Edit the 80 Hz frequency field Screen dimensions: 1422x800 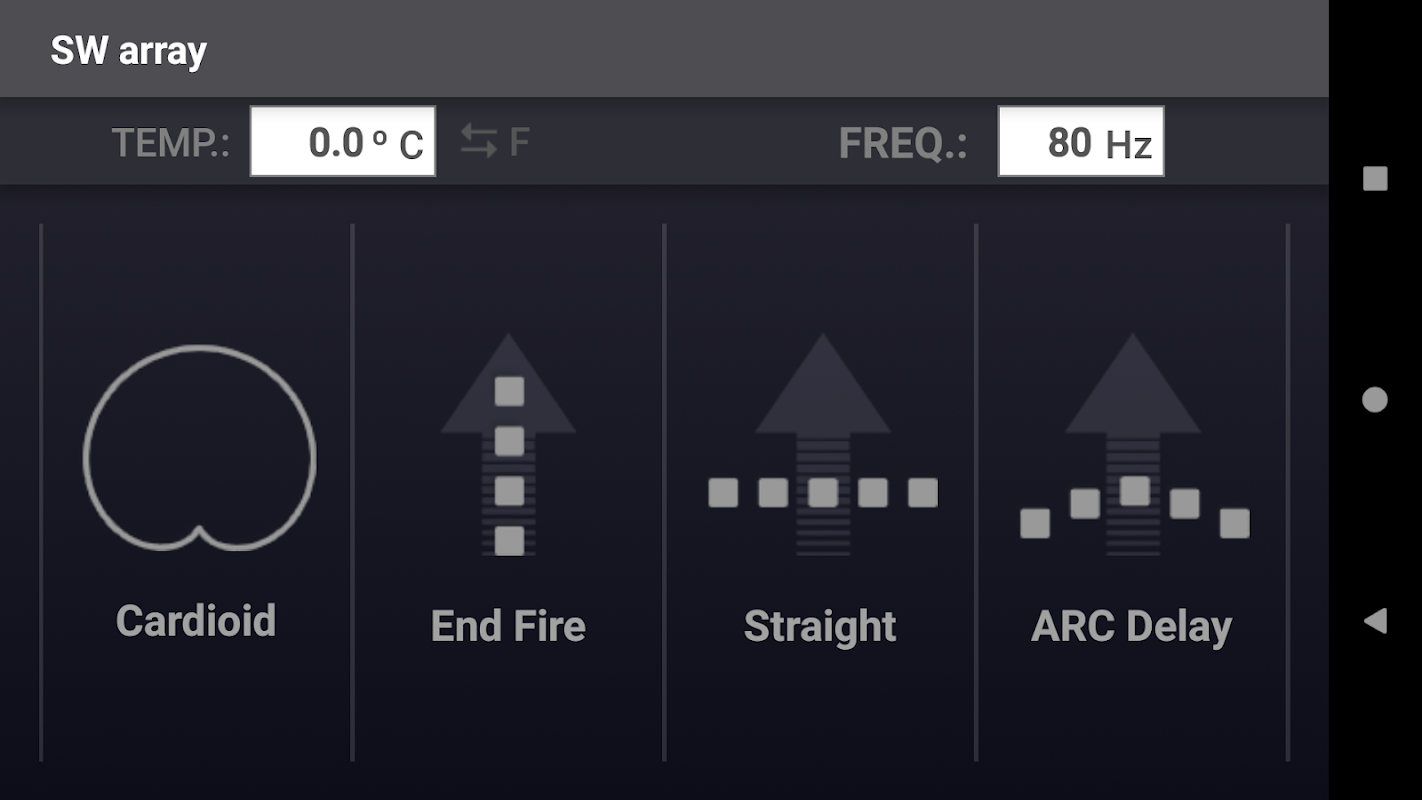1080,142
